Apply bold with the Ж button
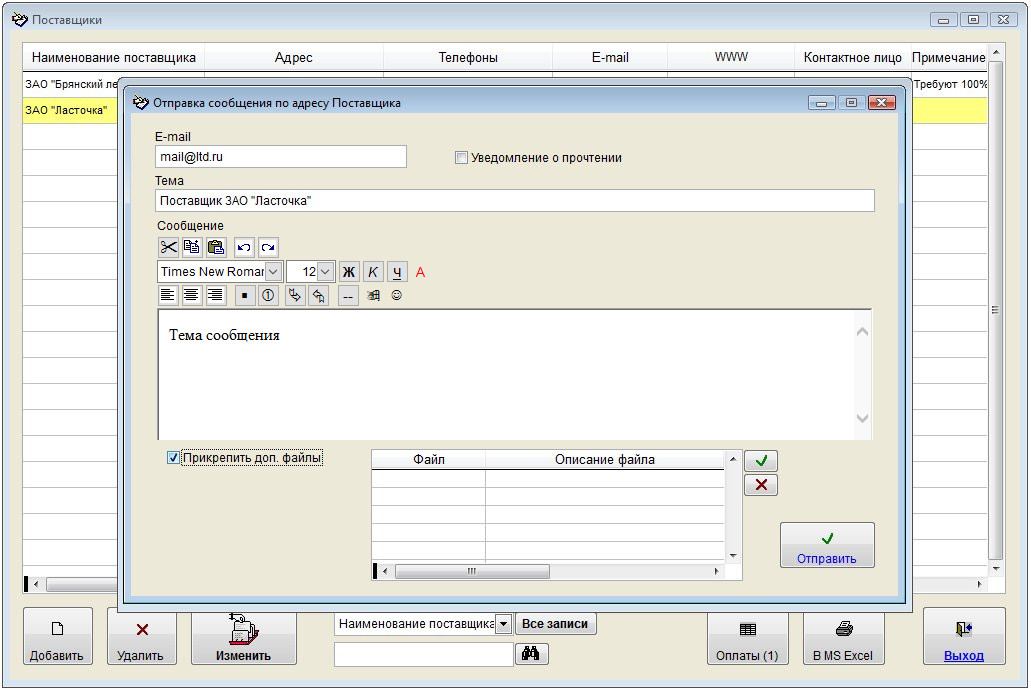Viewport: 1031px width, 690px height. (349, 272)
